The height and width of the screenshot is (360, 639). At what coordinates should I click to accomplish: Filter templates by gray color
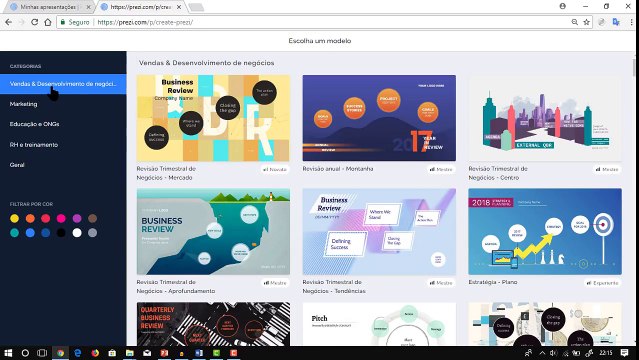click(x=93, y=233)
